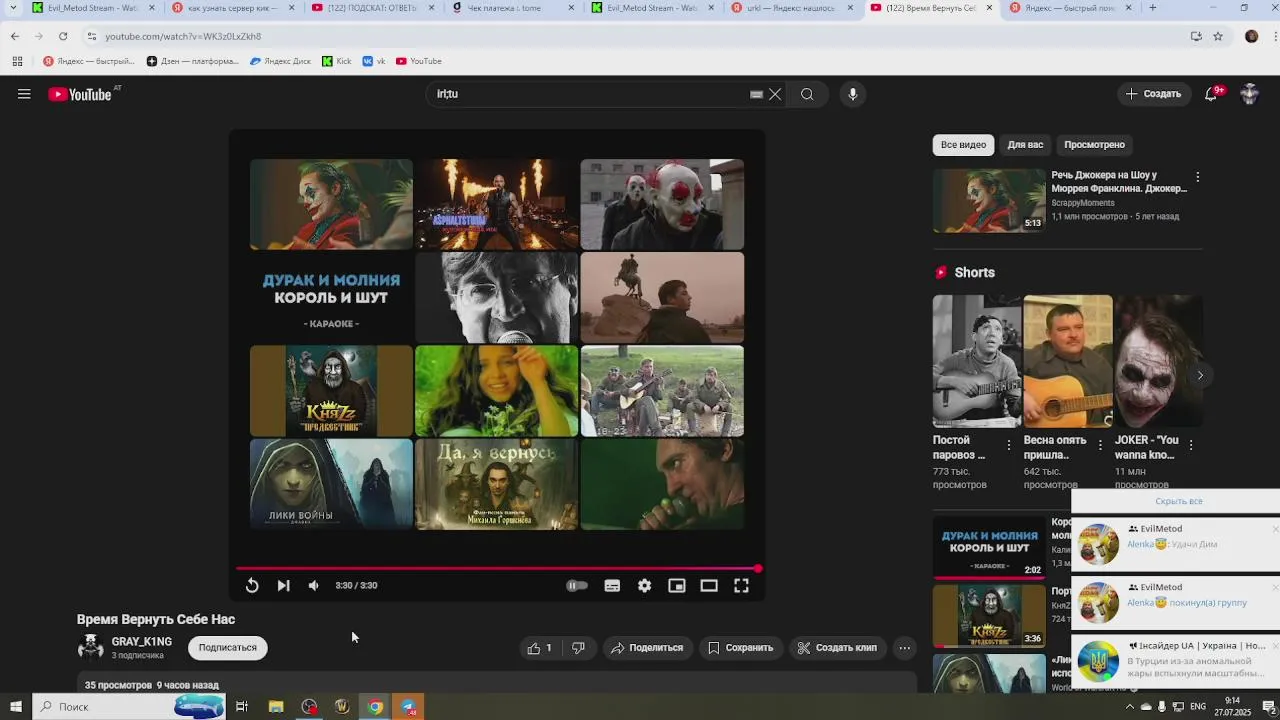Click the video progress bar
This screenshot has height=720, width=1280.
[x=497, y=568]
